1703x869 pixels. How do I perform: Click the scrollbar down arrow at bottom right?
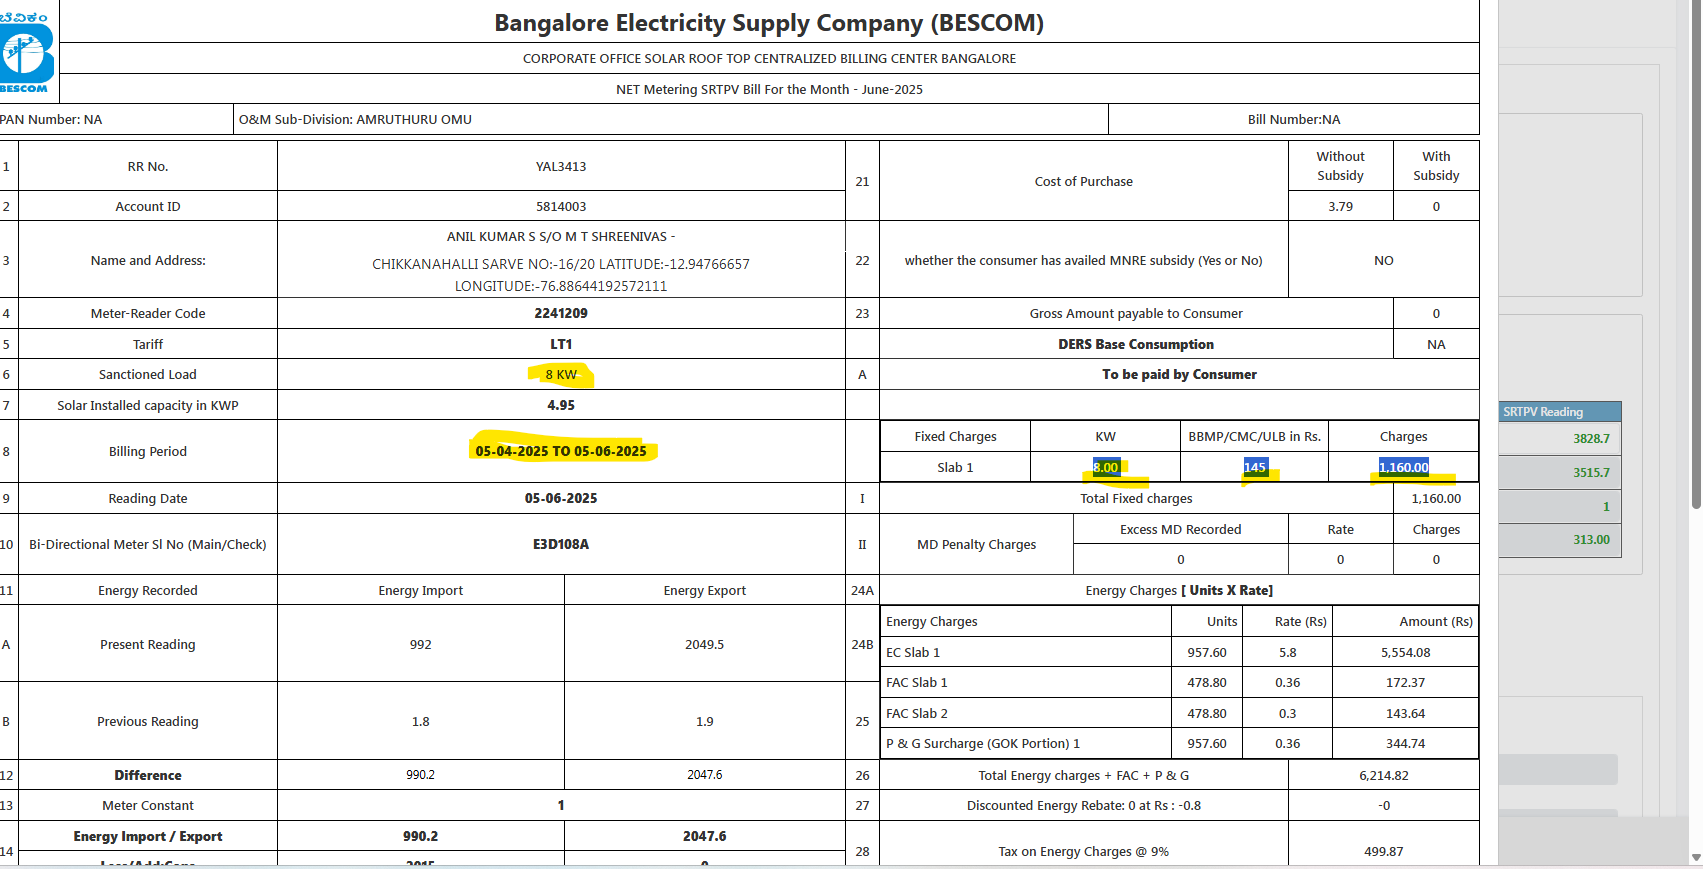[x=1695, y=858]
